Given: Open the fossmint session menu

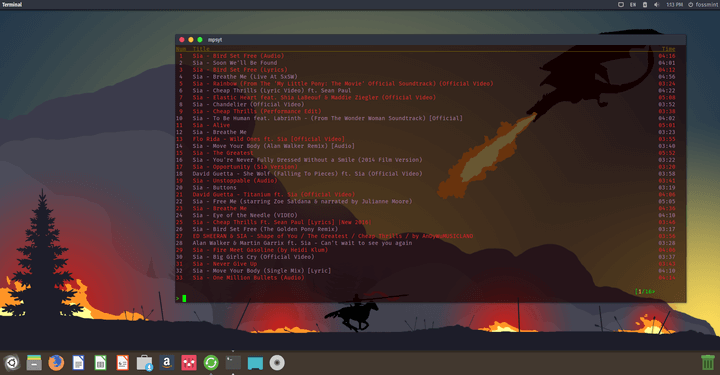Looking at the screenshot, I should coord(703,5).
